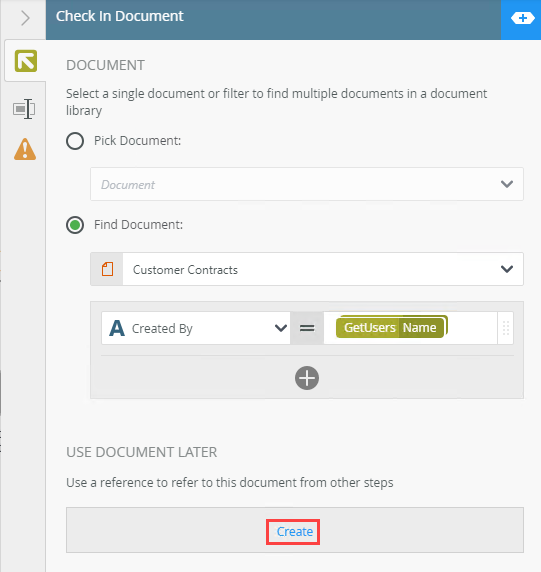Open the Properties tab icon

pos(24,109)
